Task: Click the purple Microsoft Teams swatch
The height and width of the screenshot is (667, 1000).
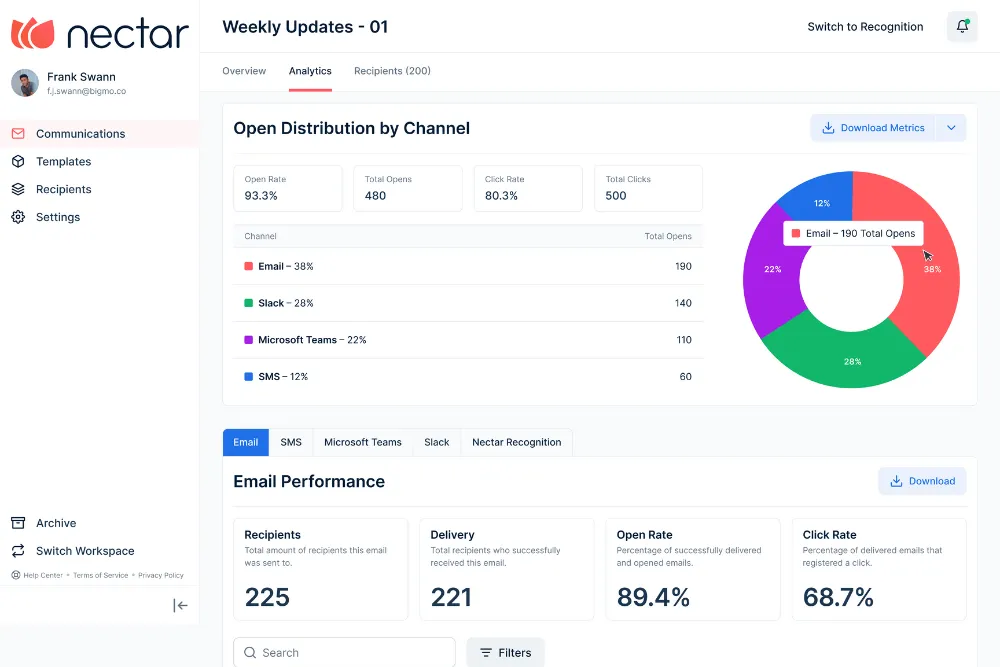Action: click(x=249, y=340)
